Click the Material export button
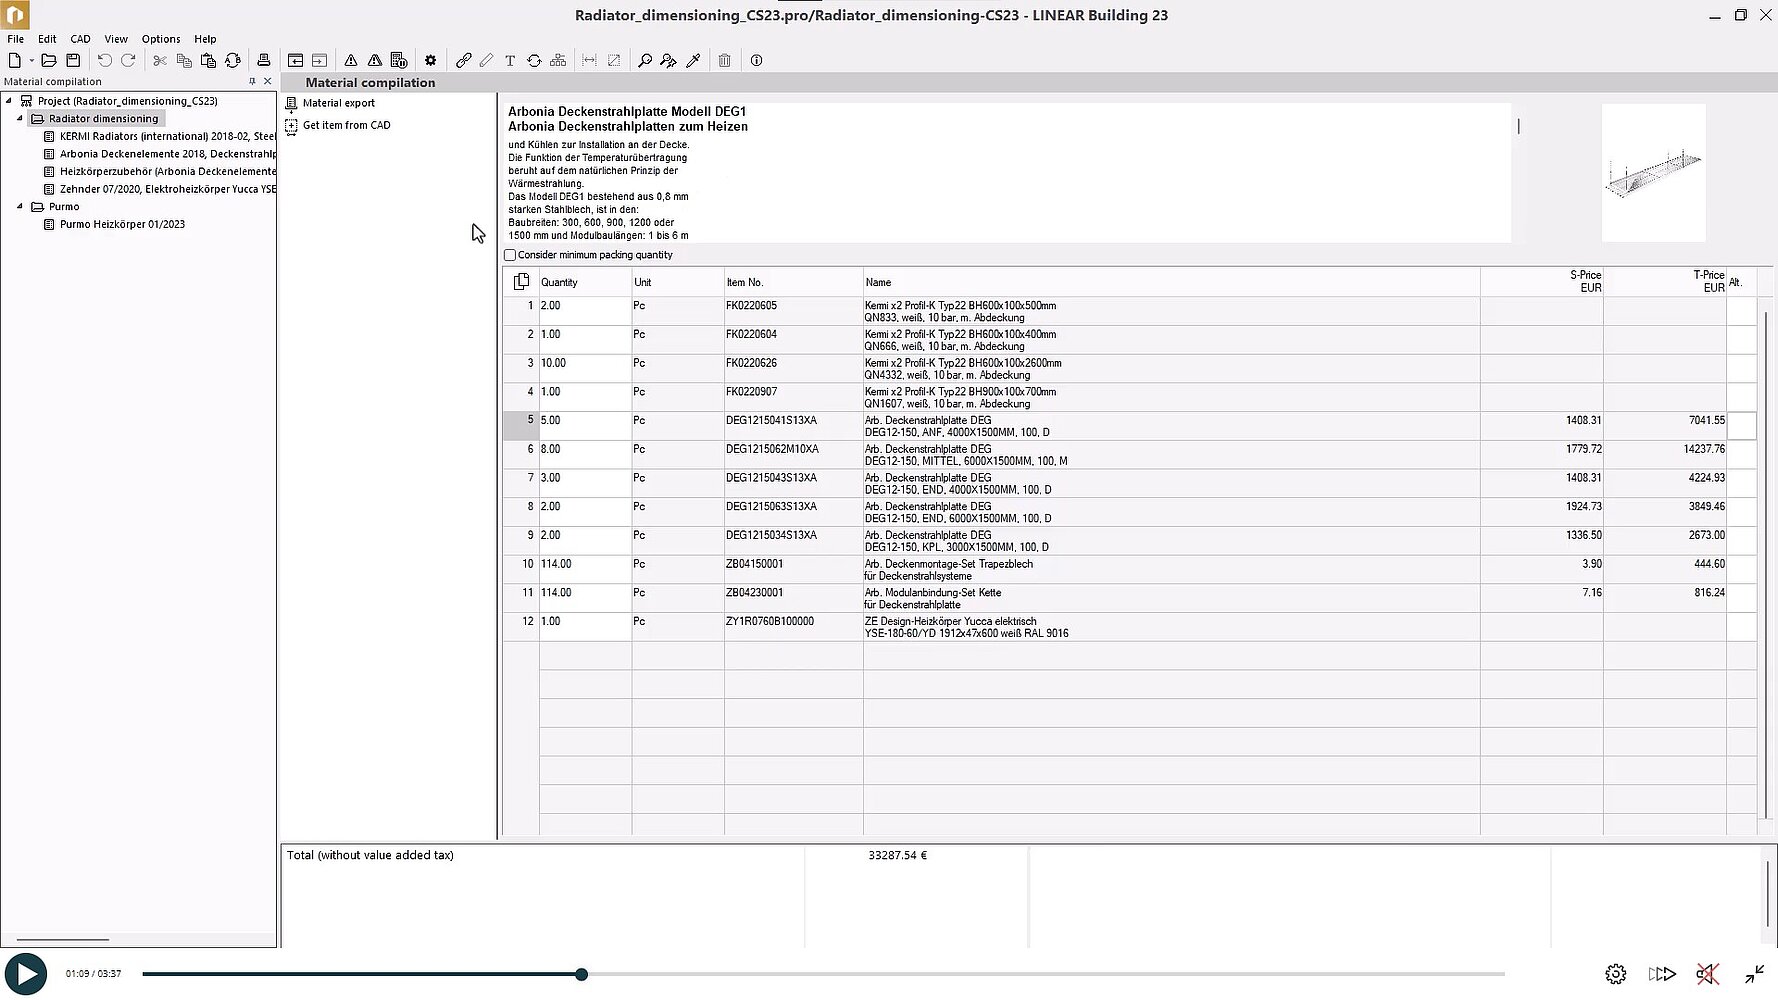Image resolution: width=1778 pixels, height=1000 pixels. coord(338,103)
